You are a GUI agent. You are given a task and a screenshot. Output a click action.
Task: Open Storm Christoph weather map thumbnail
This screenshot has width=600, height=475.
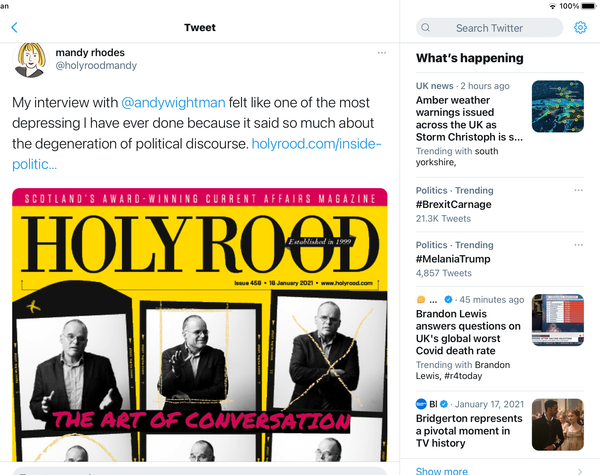tap(558, 106)
